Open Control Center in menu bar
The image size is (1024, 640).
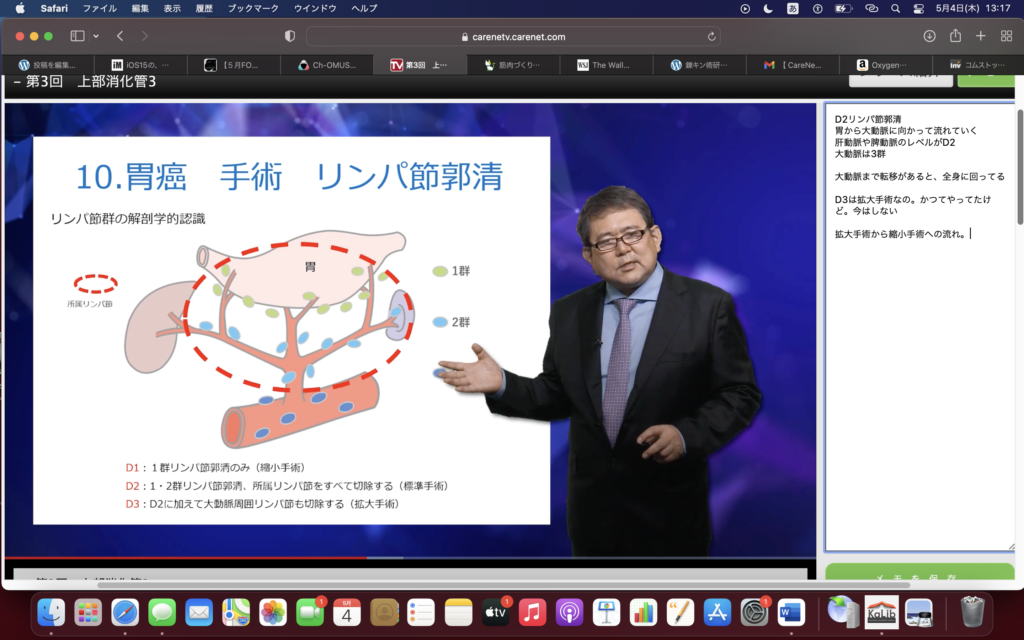click(x=919, y=8)
